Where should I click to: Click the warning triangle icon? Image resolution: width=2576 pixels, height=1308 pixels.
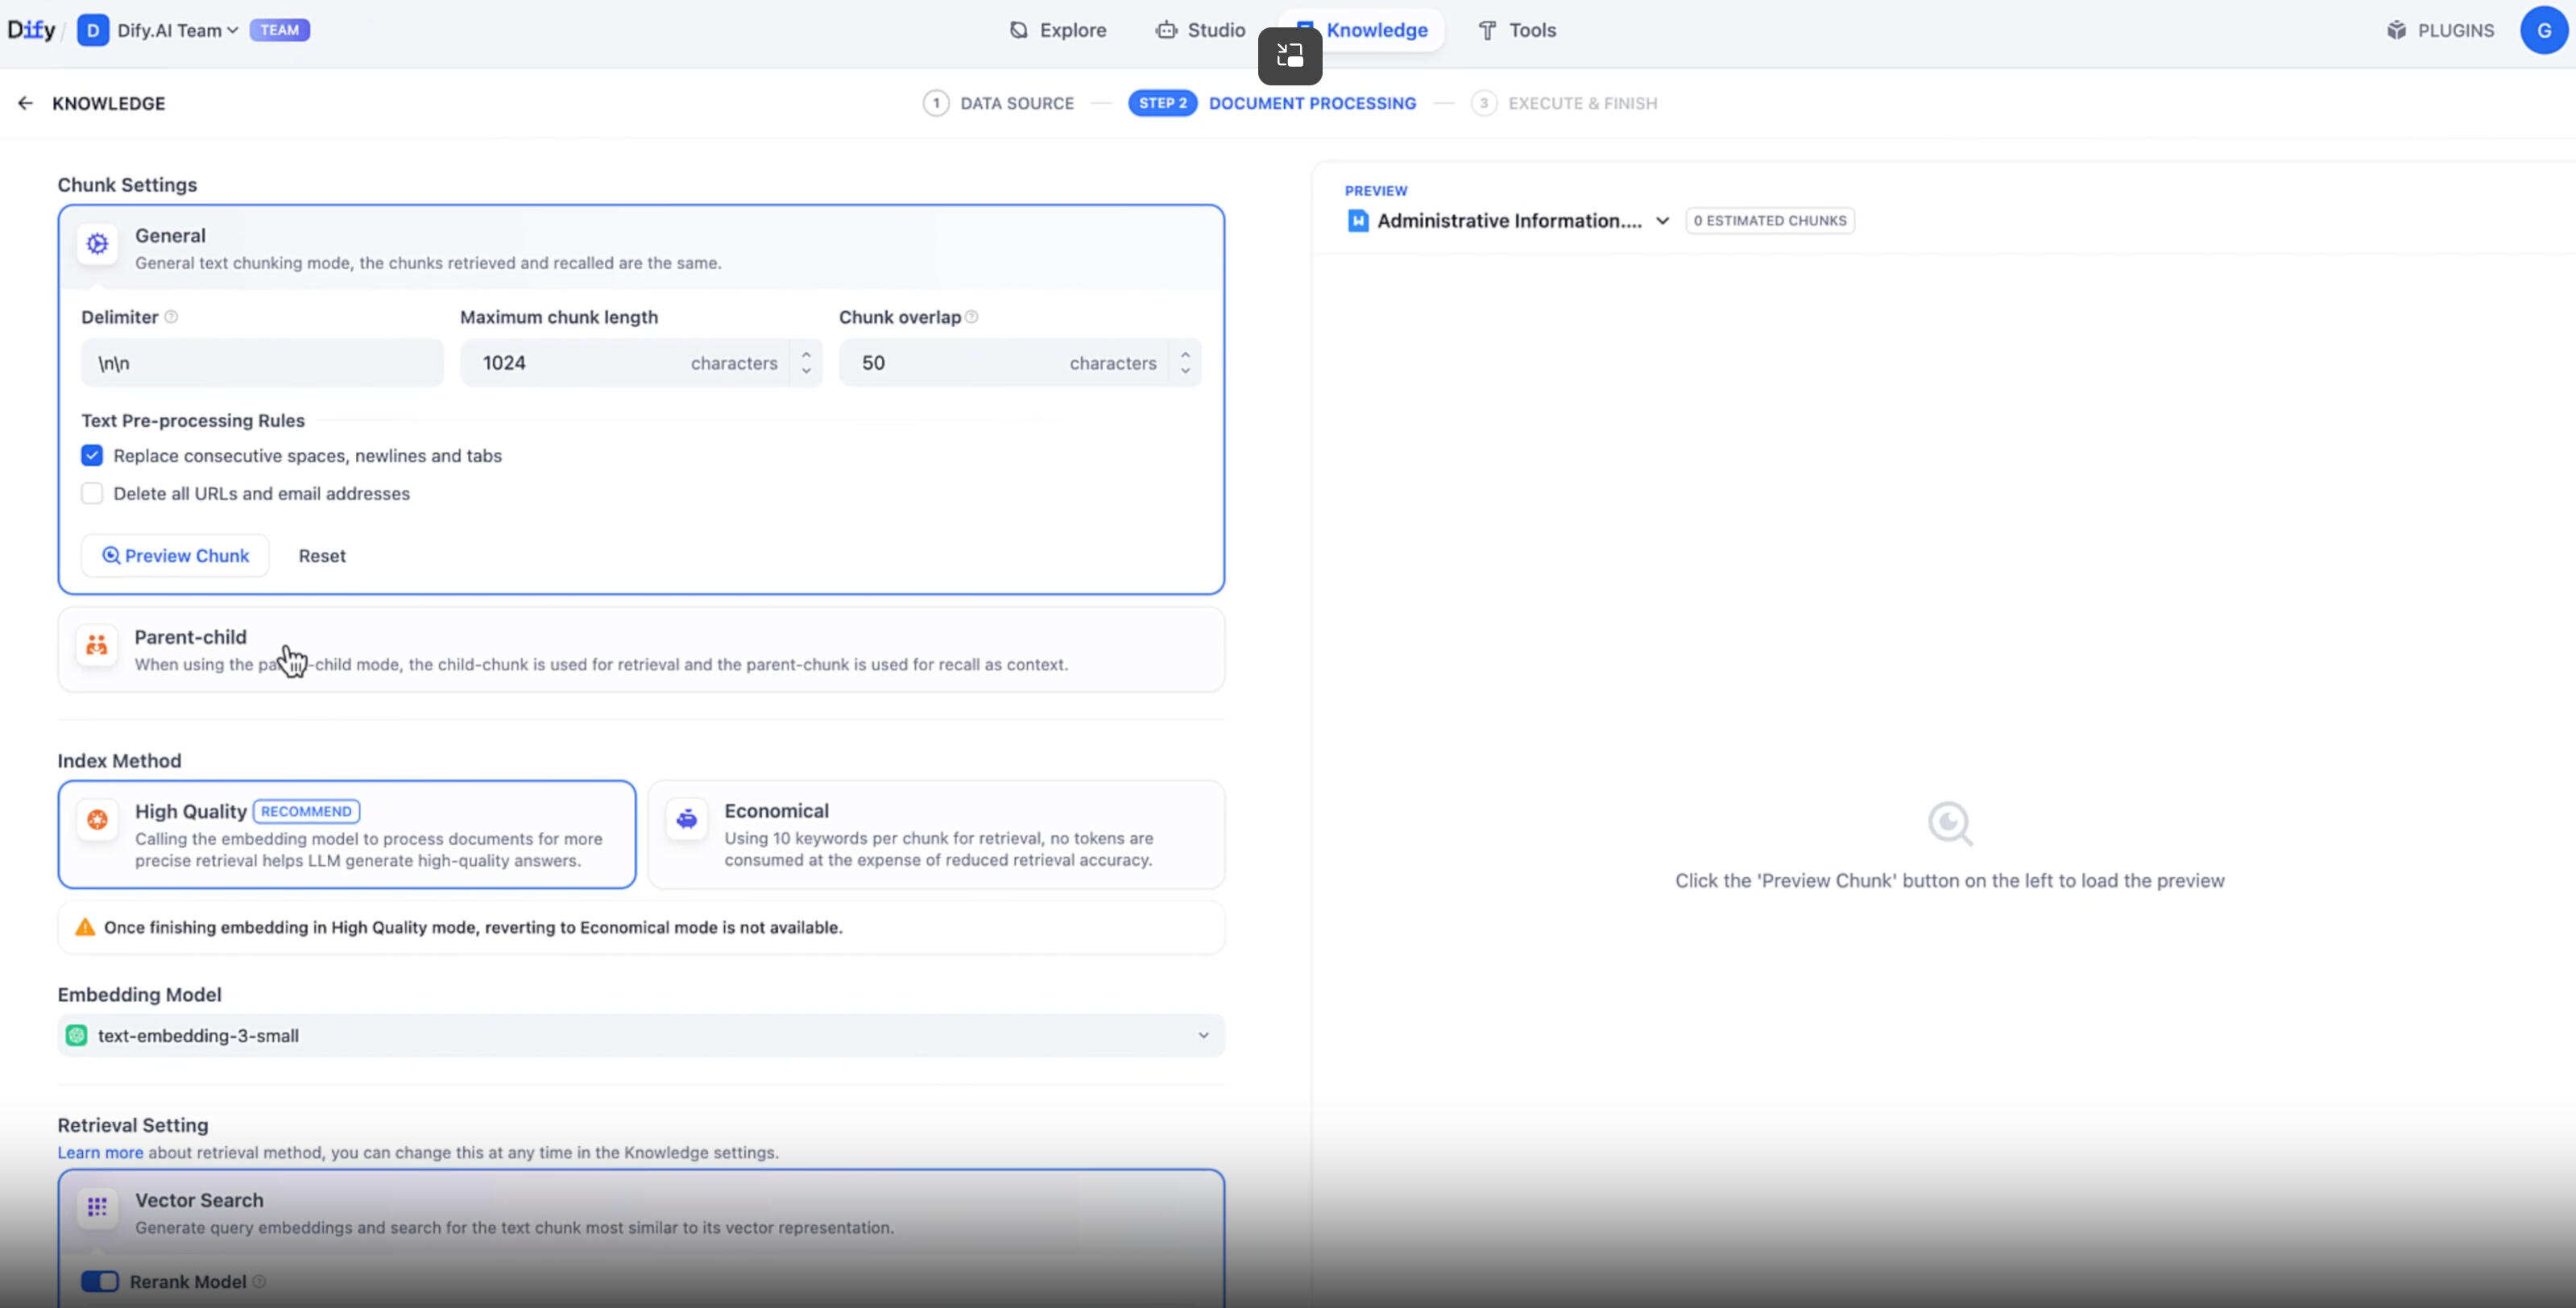[x=85, y=927]
